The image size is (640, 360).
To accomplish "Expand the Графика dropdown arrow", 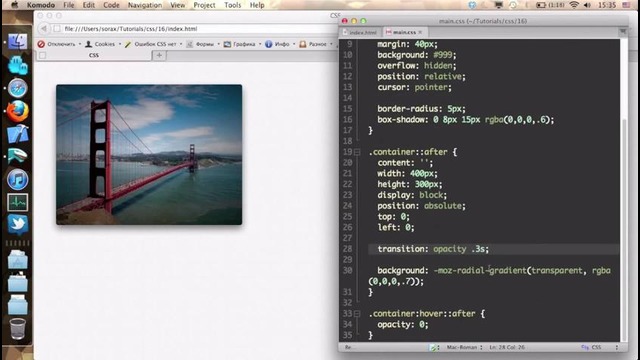I will [260, 44].
